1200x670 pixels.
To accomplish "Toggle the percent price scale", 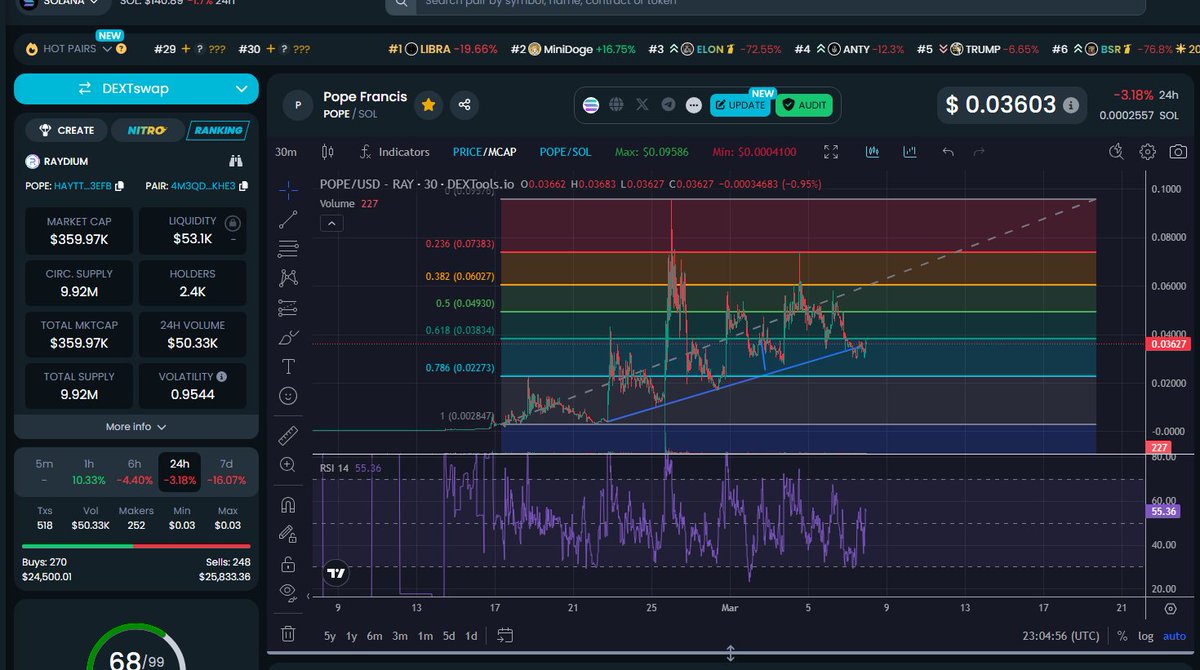I will pyautogui.click(x=1122, y=636).
